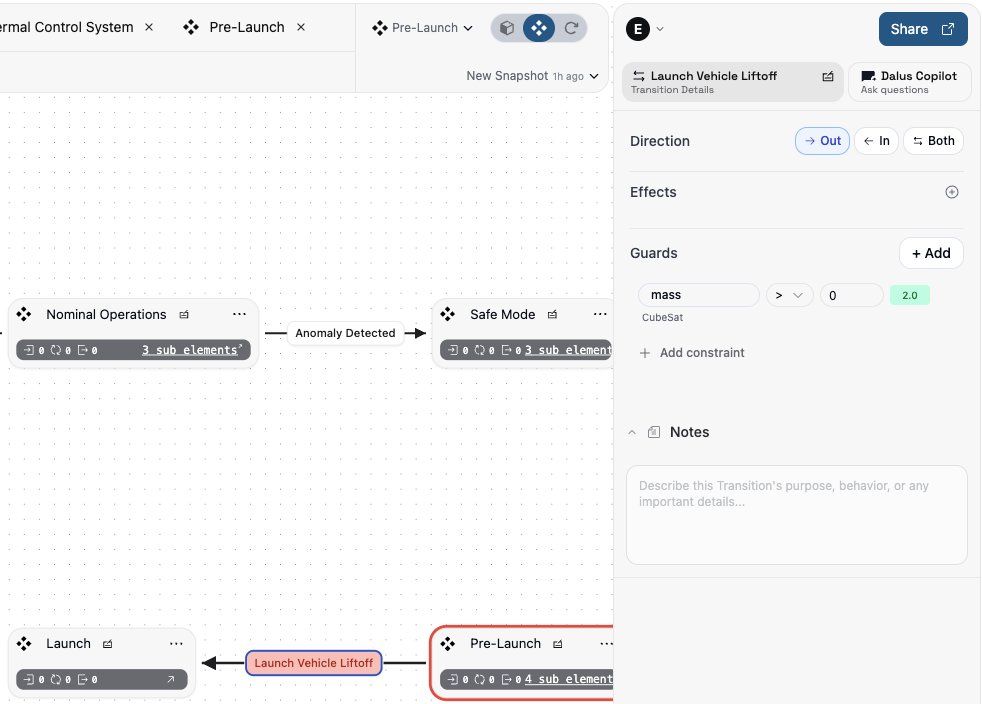Open the Dalus Copilot tab
Image resolution: width=982 pixels, height=704 pixels.
point(909,82)
